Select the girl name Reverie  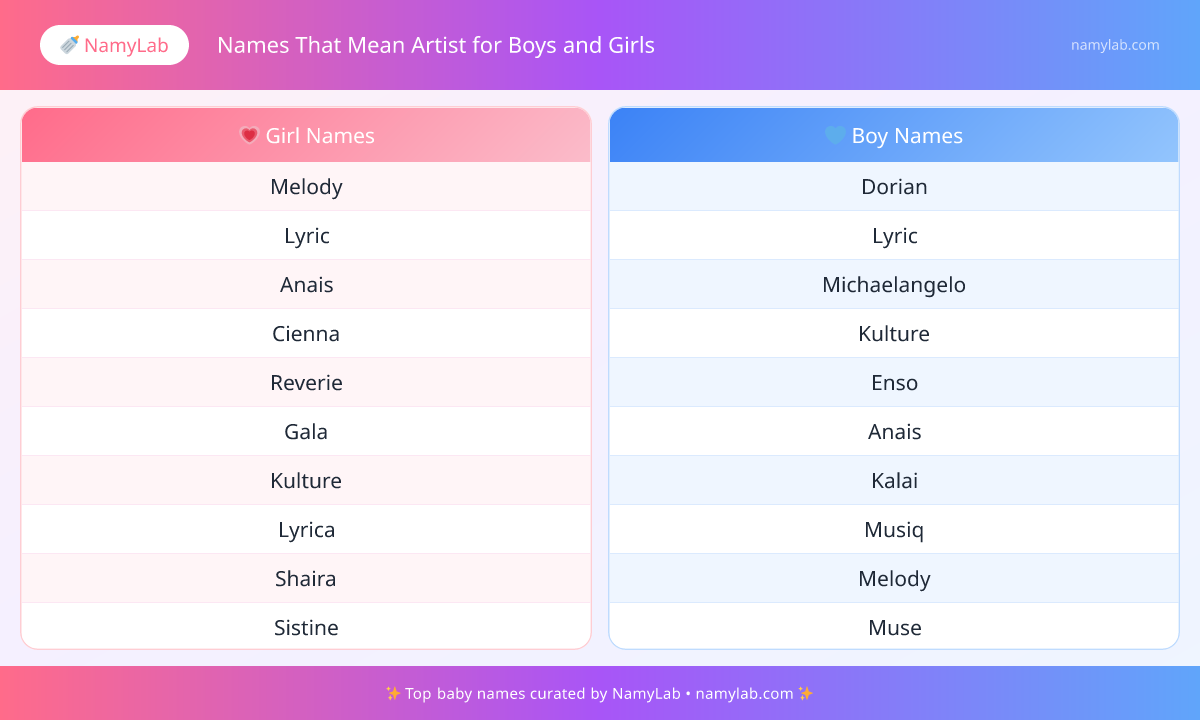[306, 383]
